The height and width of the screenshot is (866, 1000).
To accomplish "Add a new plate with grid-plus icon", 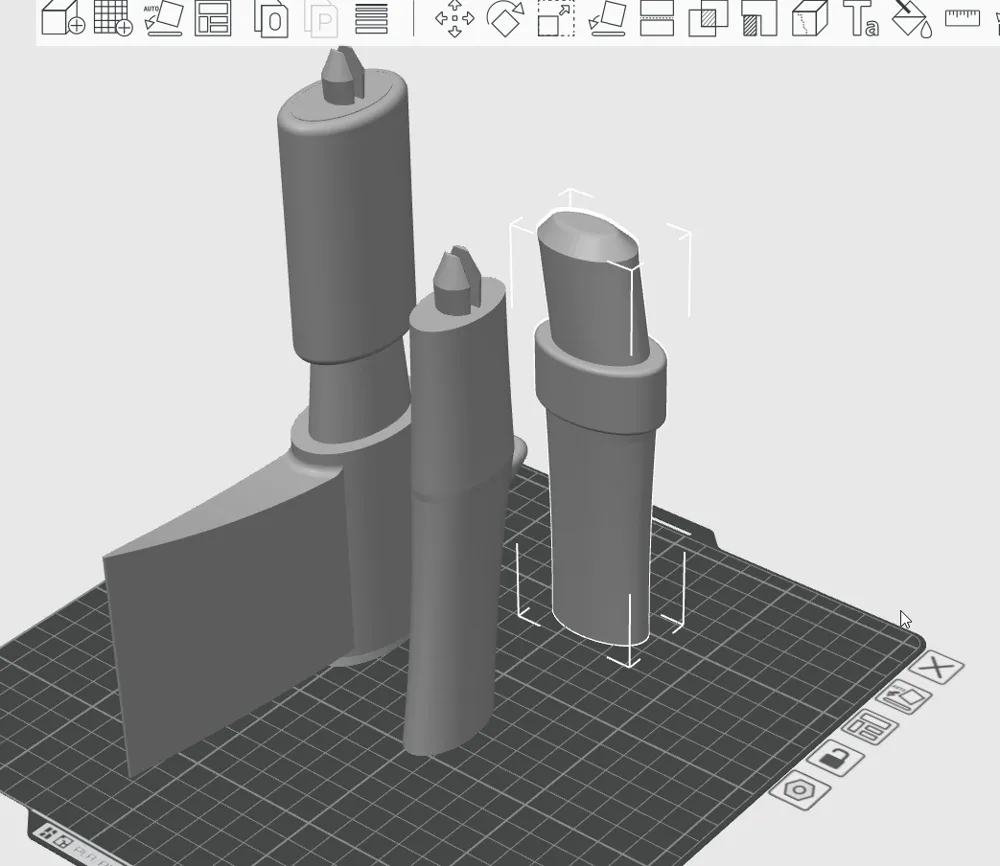I will pos(112,18).
